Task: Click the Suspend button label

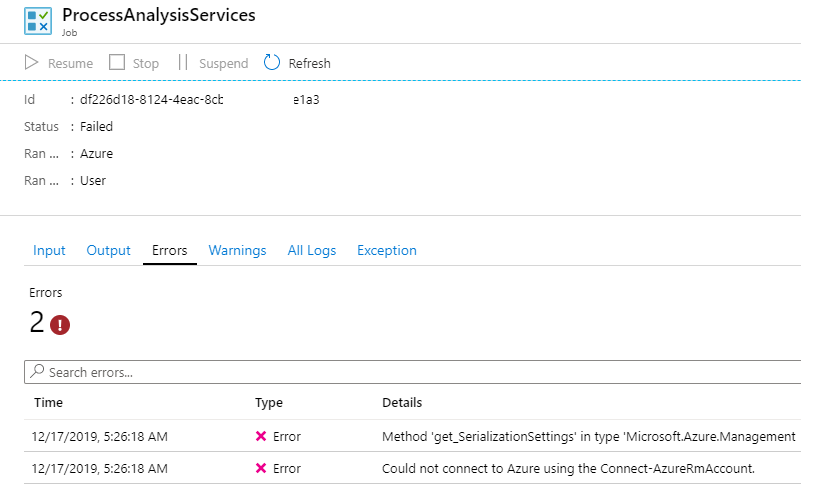Action: coord(224,63)
